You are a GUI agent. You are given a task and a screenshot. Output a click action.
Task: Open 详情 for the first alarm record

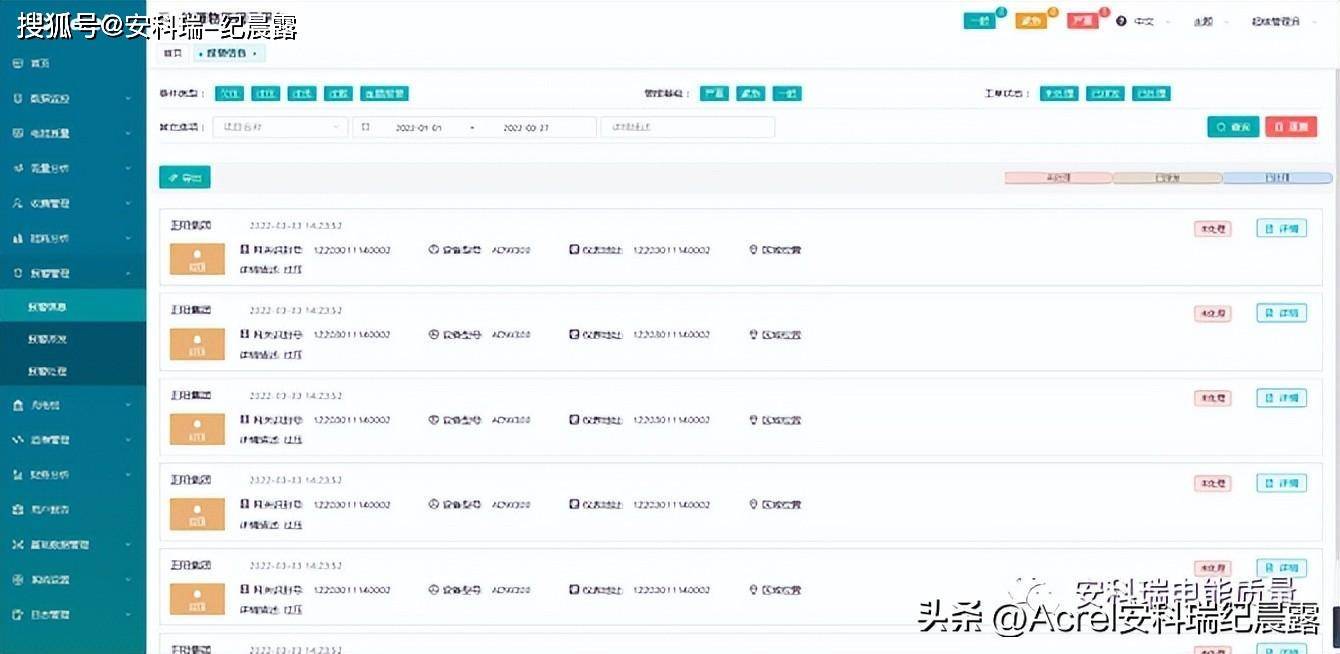point(1282,228)
